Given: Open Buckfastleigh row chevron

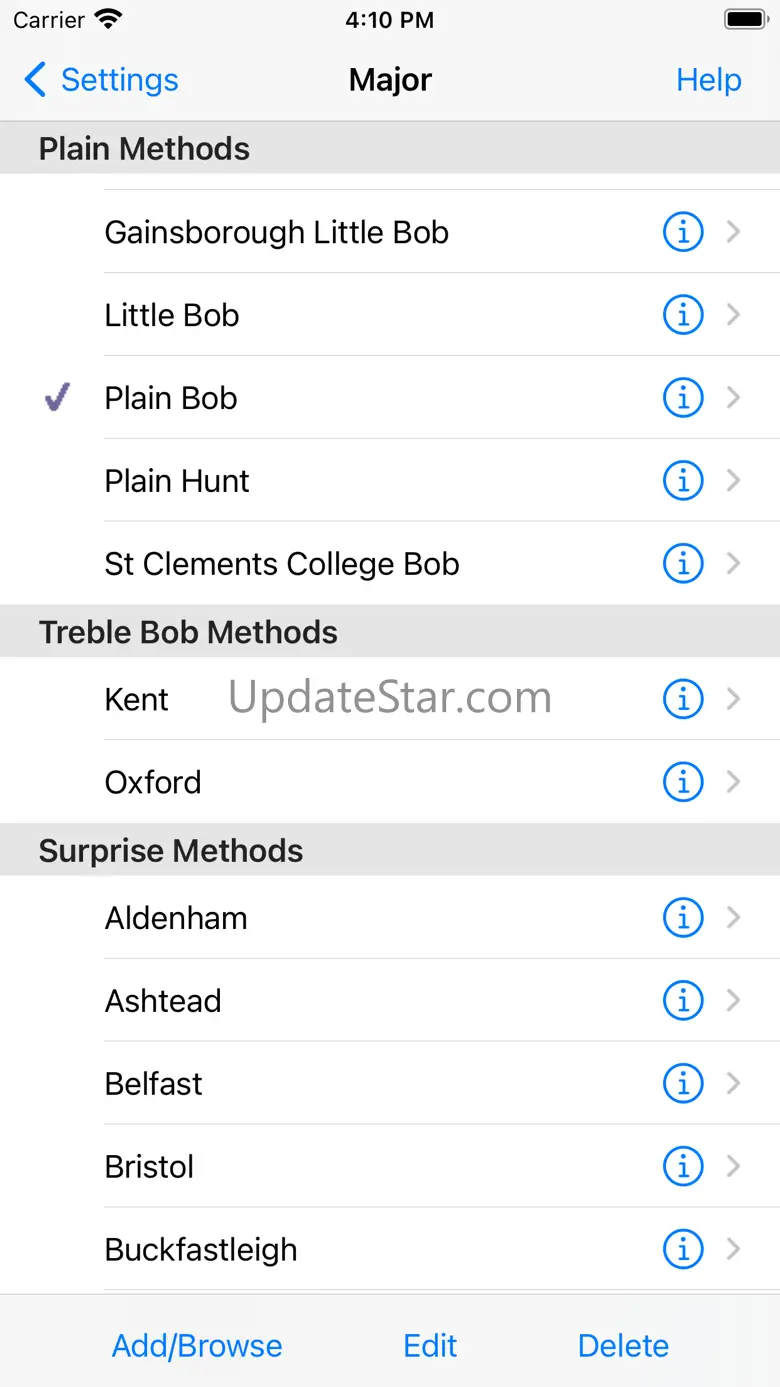Looking at the screenshot, I should (734, 1249).
